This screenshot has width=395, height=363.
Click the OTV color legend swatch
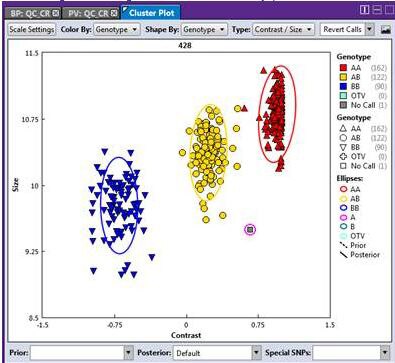[343, 96]
